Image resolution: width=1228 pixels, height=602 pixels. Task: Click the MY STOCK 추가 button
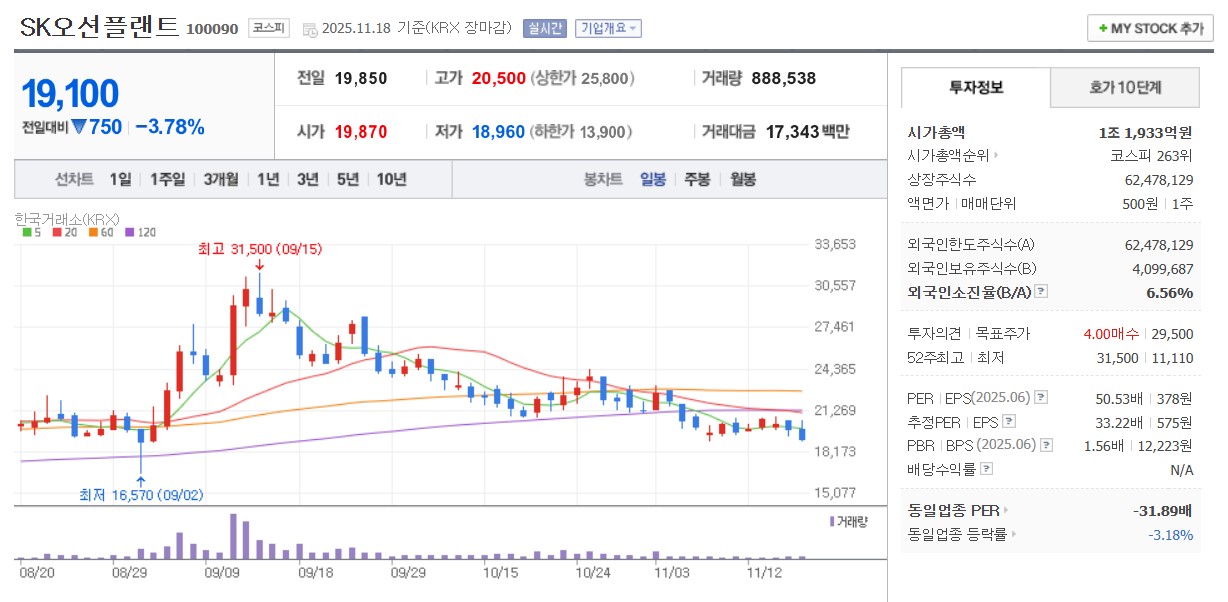point(1148,27)
